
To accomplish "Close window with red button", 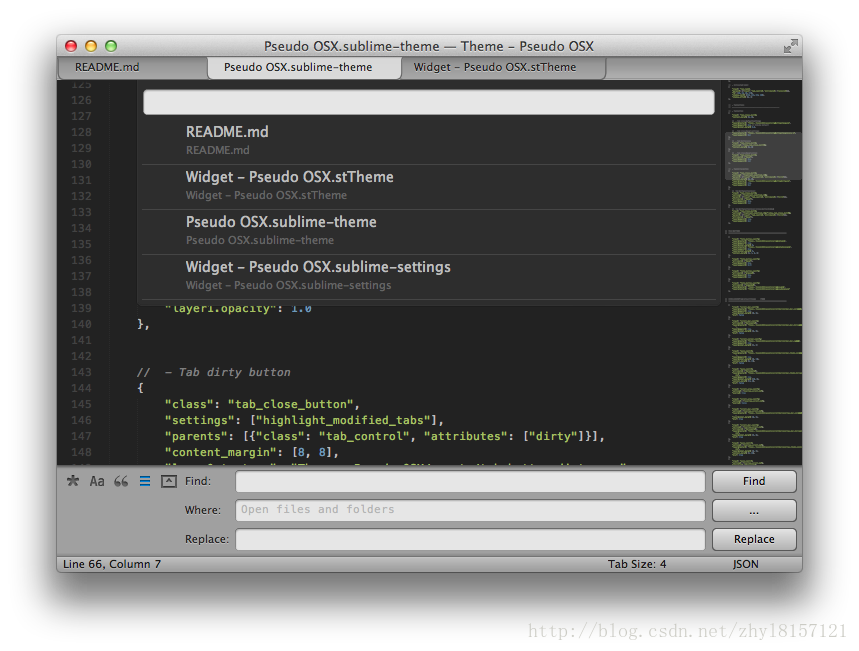I will pyautogui.click(x=71, y=46).
